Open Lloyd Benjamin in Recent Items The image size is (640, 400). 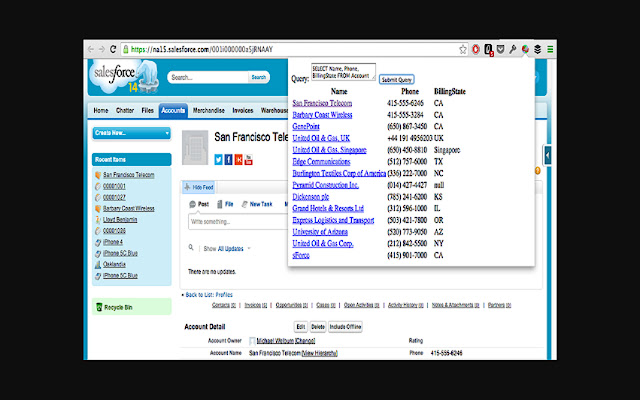tap(120, 220)
